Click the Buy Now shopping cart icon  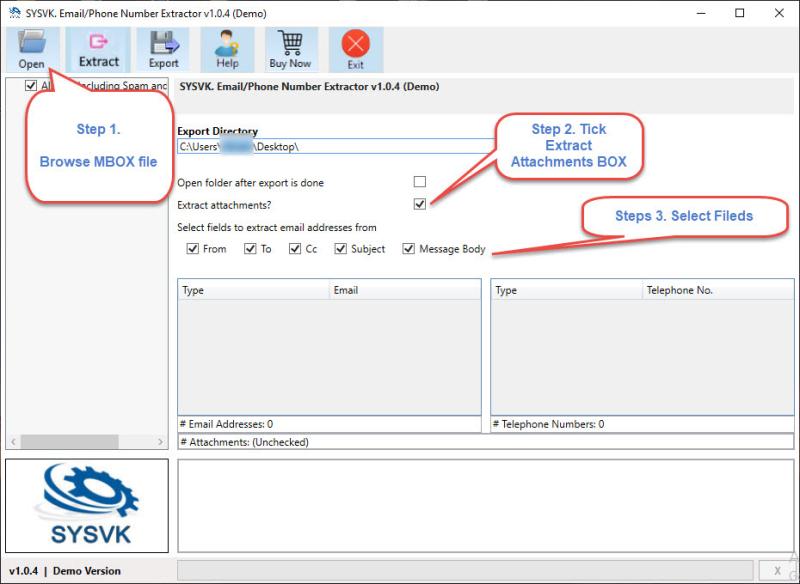pyautogui.click(x=290, y=49)
